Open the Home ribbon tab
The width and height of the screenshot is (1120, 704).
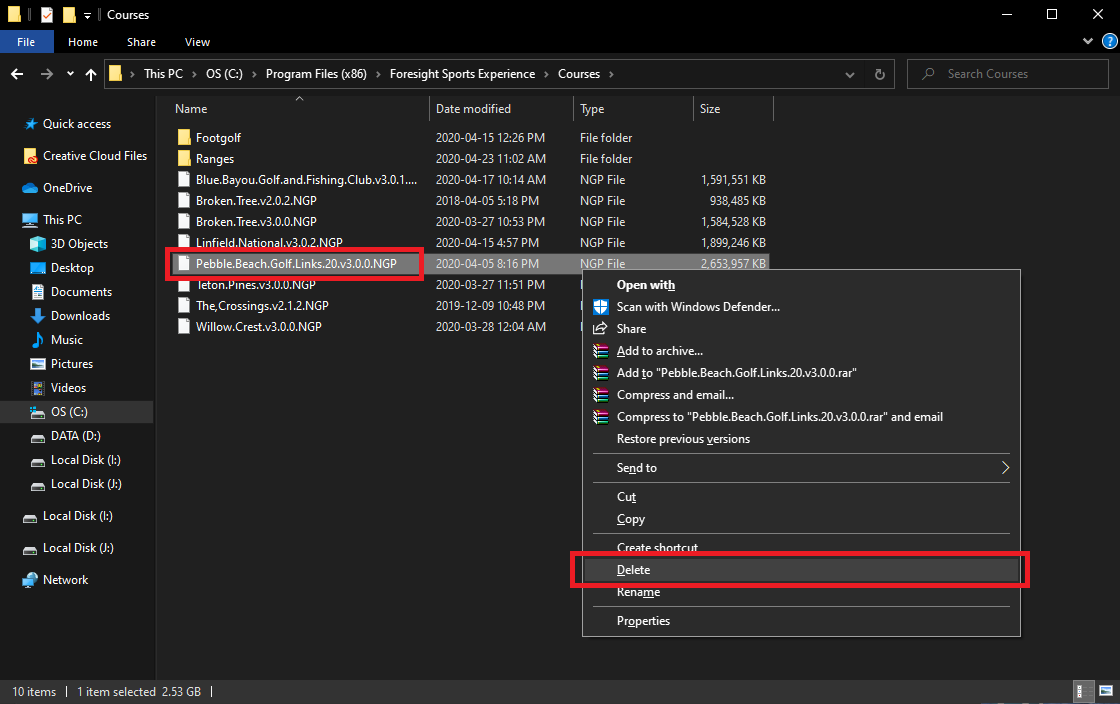(x=83, y=42)
